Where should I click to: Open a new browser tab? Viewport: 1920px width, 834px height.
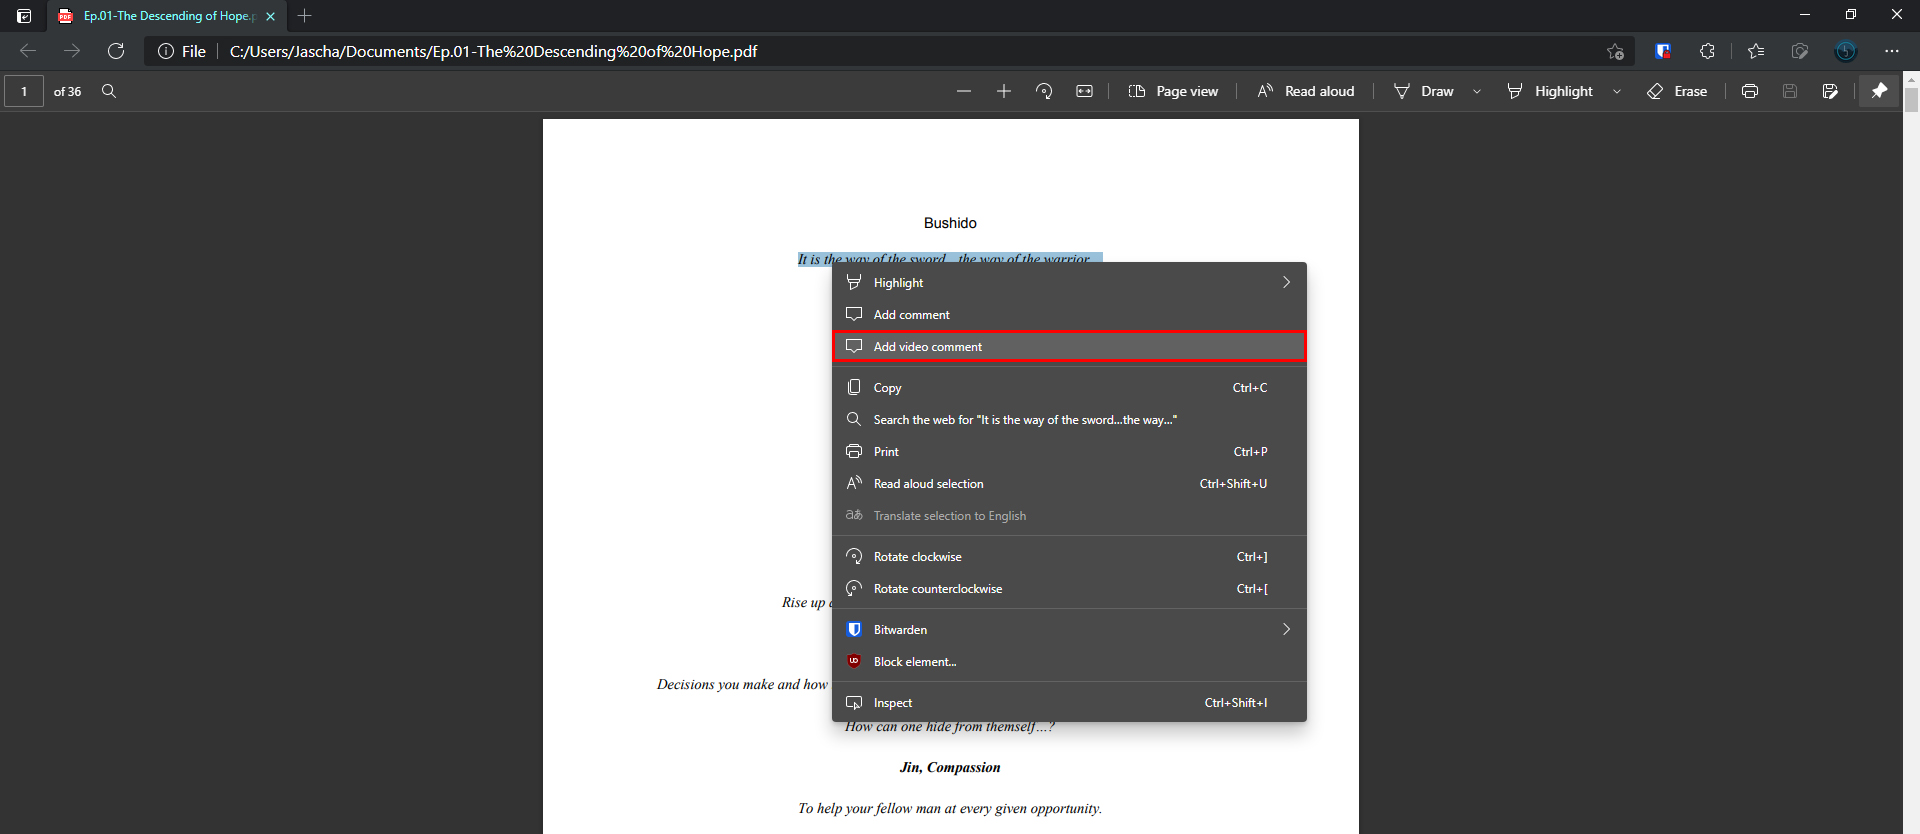click(305, 16)
